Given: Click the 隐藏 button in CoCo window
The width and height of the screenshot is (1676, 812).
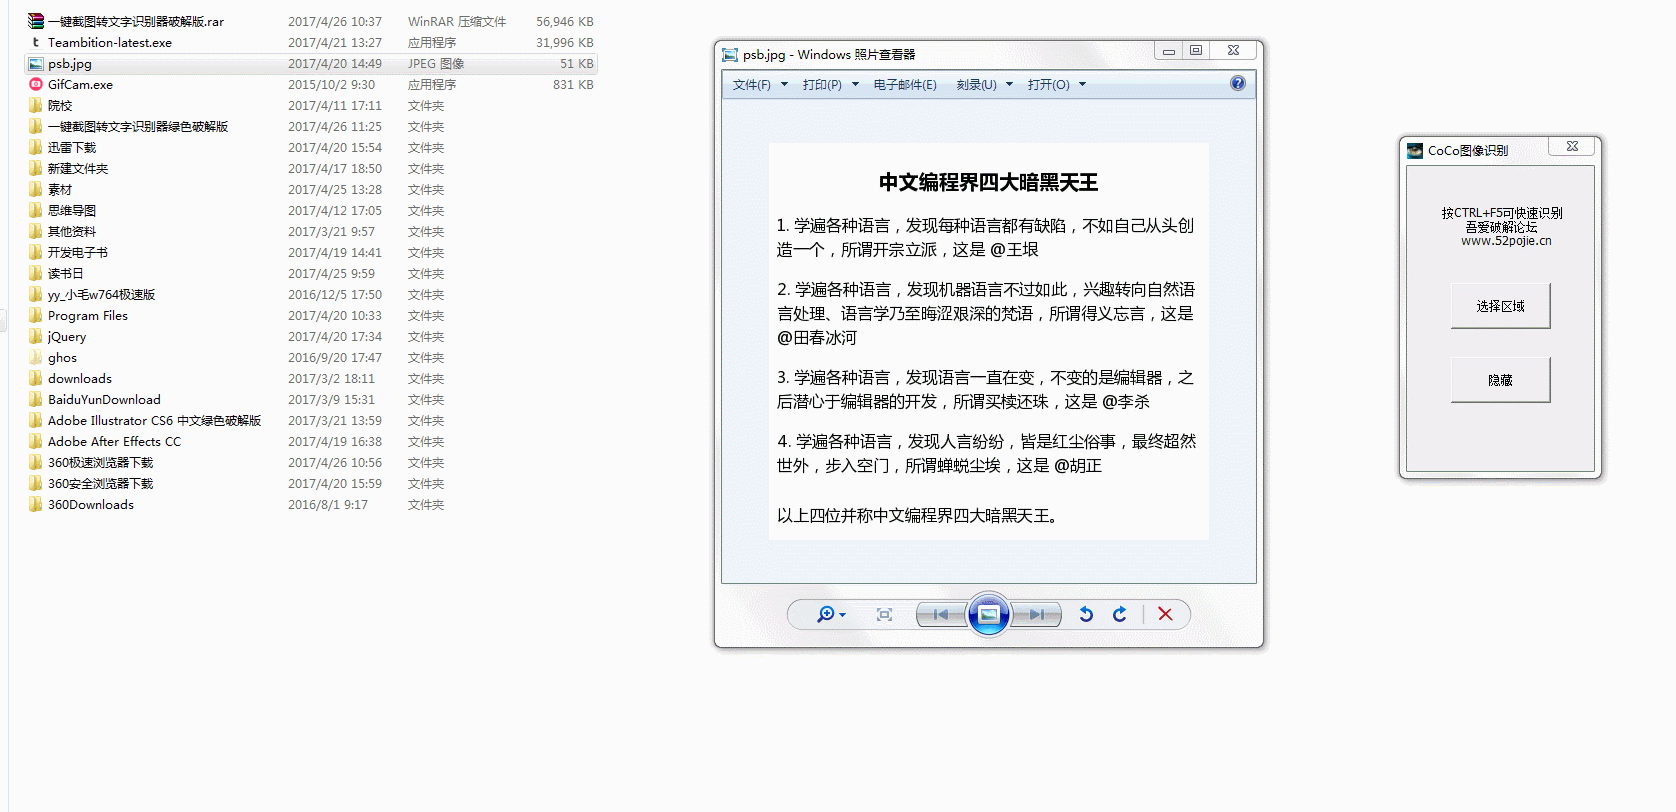Looking at the screenshot, I should [1500, 380].
